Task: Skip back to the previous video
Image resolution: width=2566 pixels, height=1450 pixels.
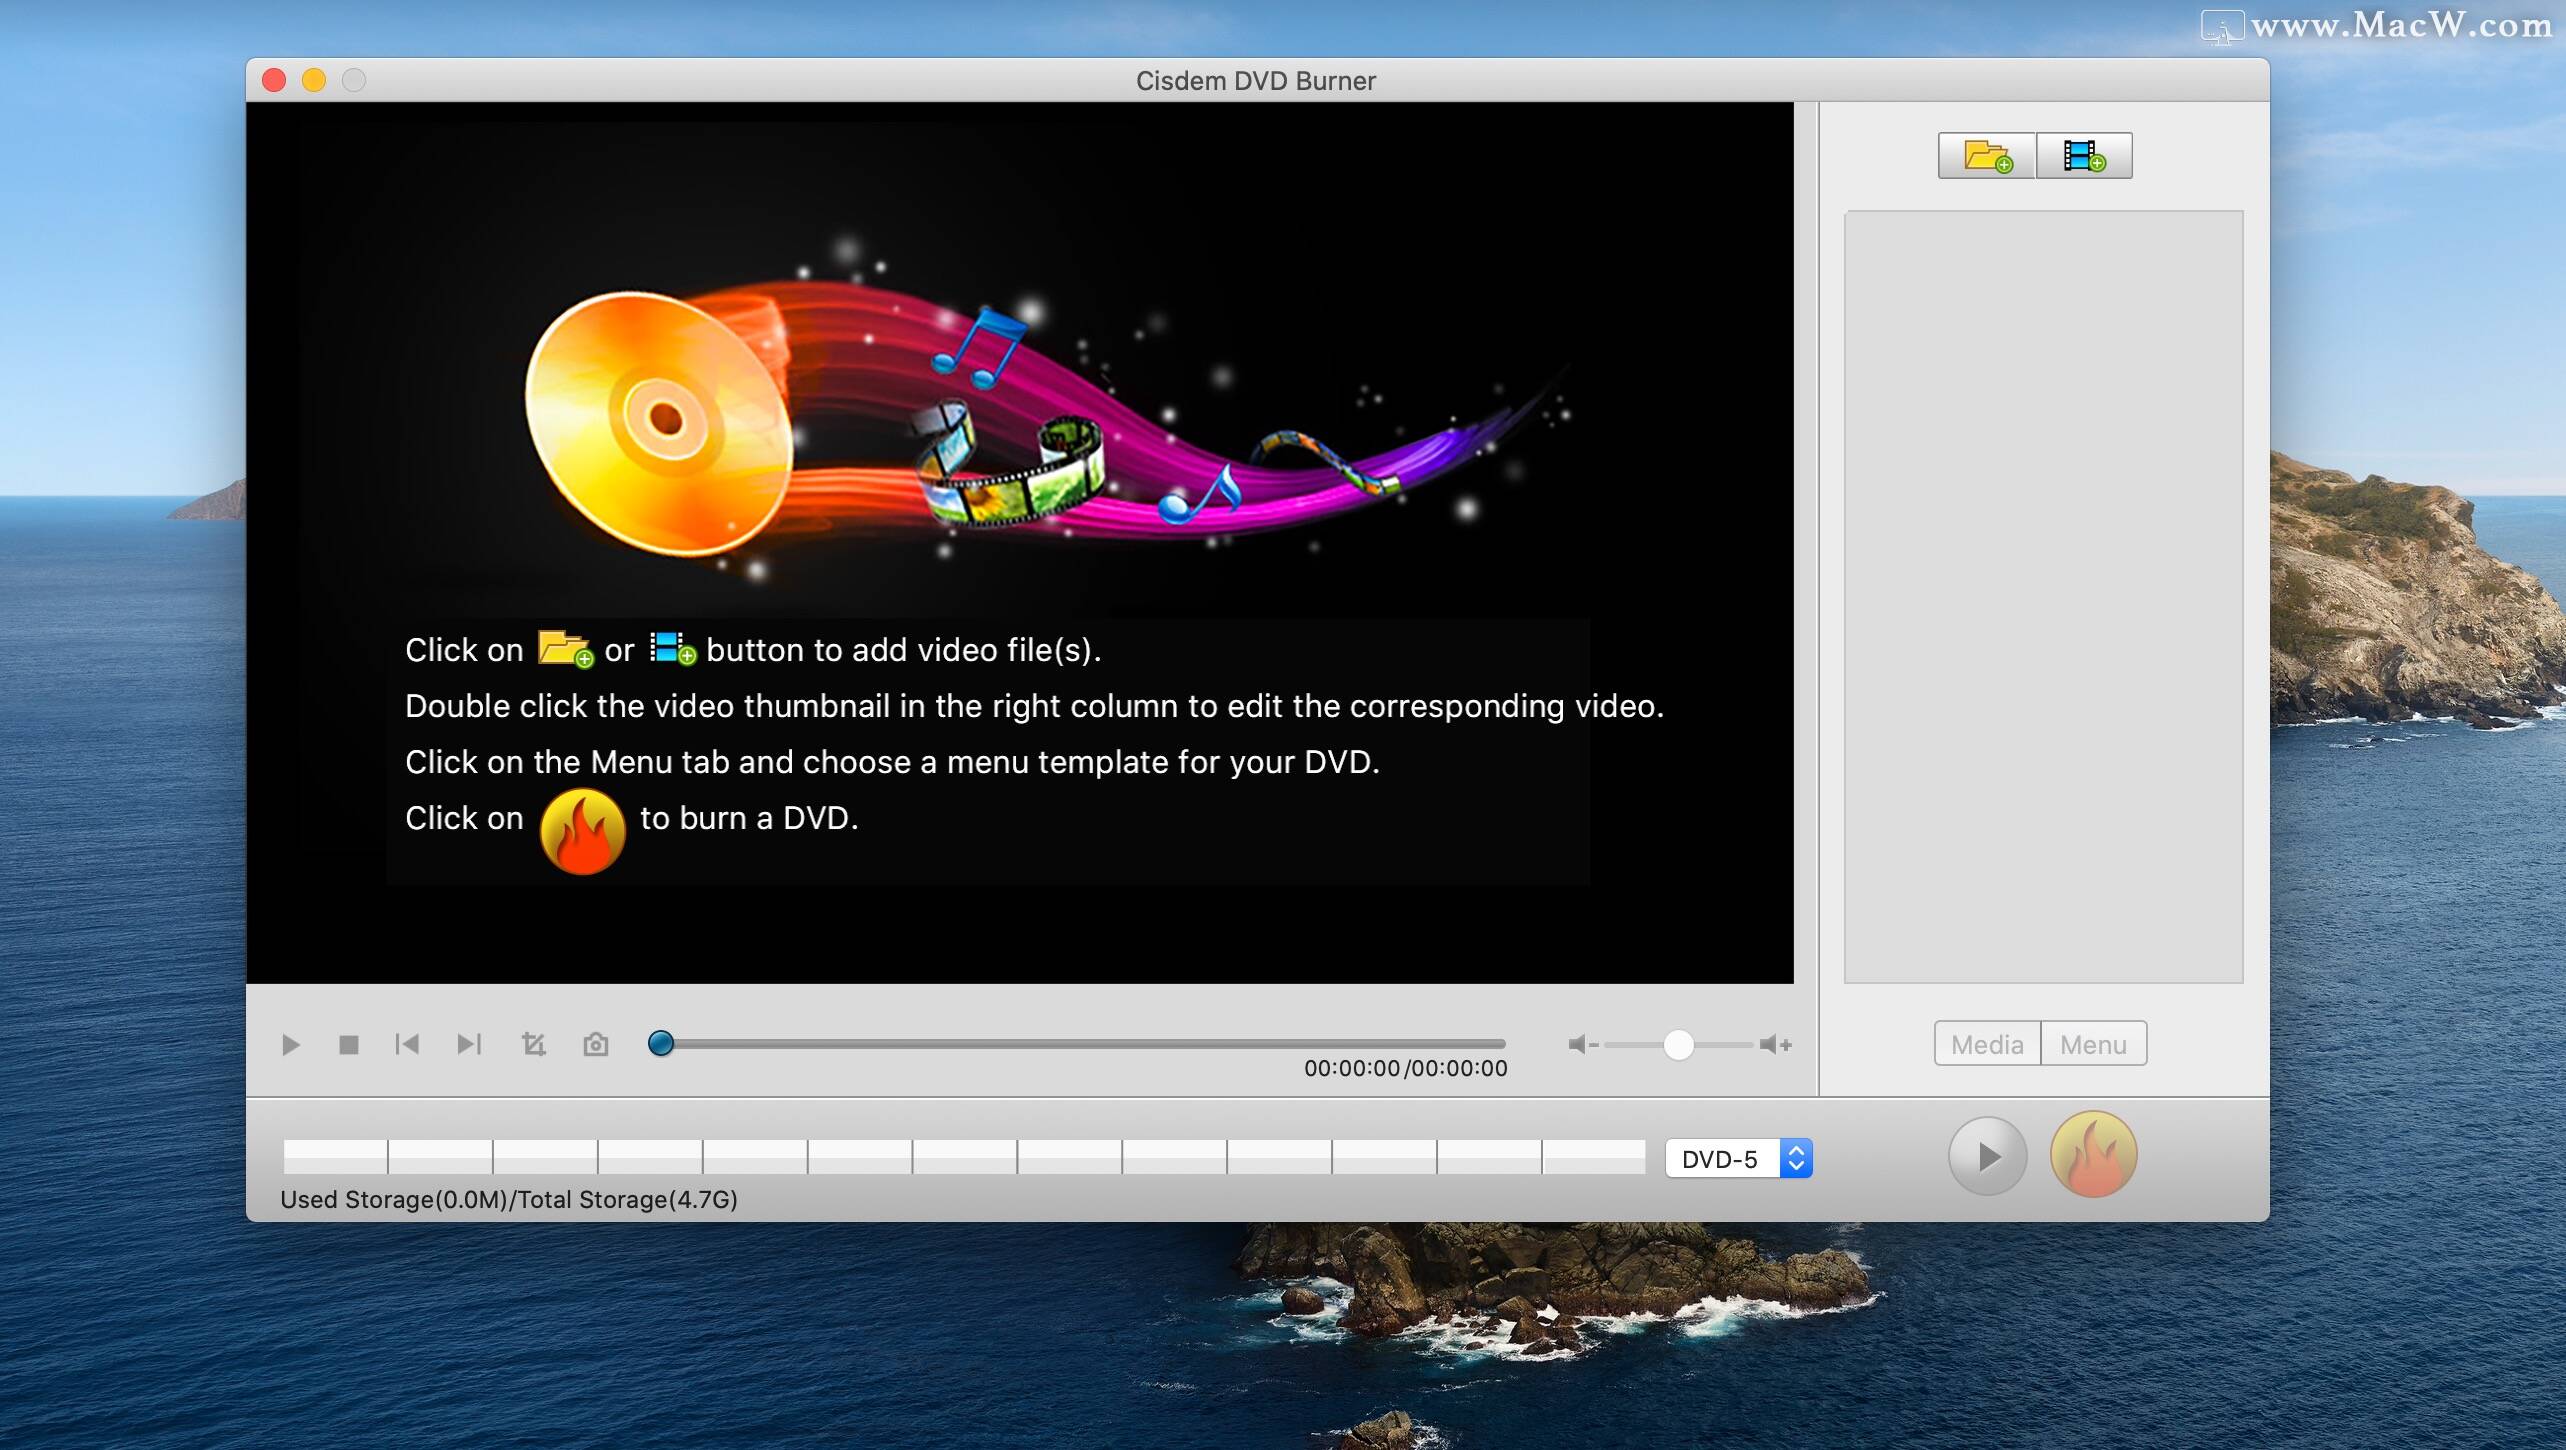Action: (x=407, y=1044)
